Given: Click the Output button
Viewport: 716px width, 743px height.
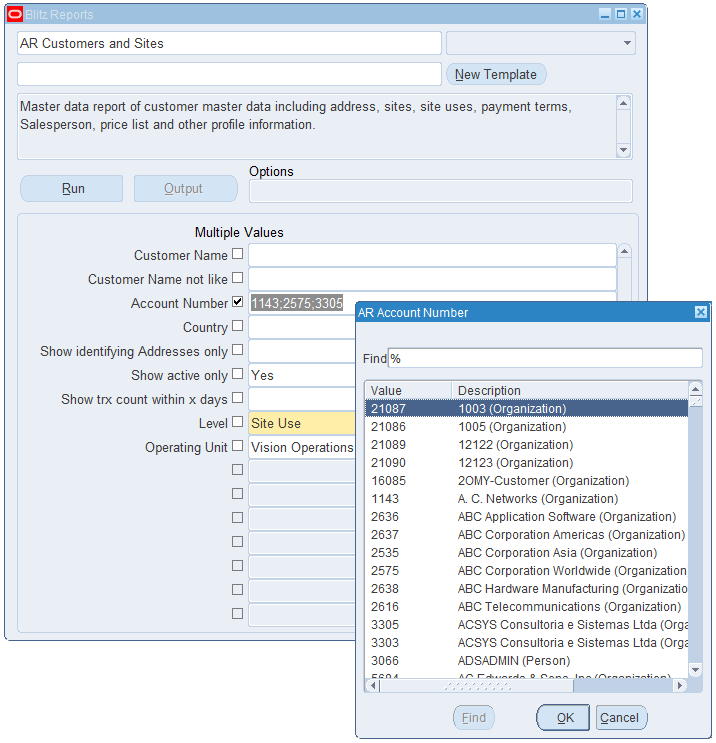Looking at the screenshot, I should pos(185,189).
